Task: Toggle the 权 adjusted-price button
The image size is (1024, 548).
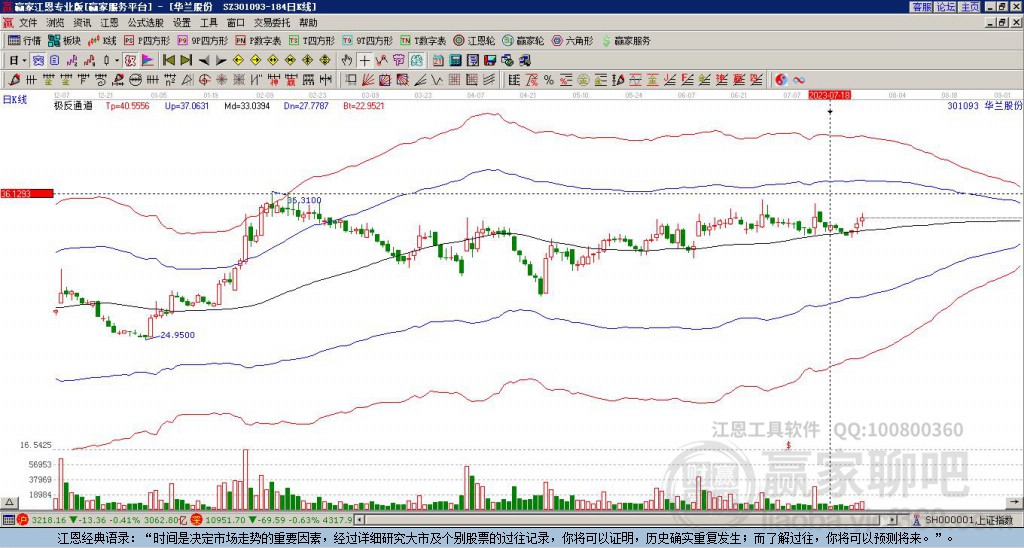Action: [130, 61]
